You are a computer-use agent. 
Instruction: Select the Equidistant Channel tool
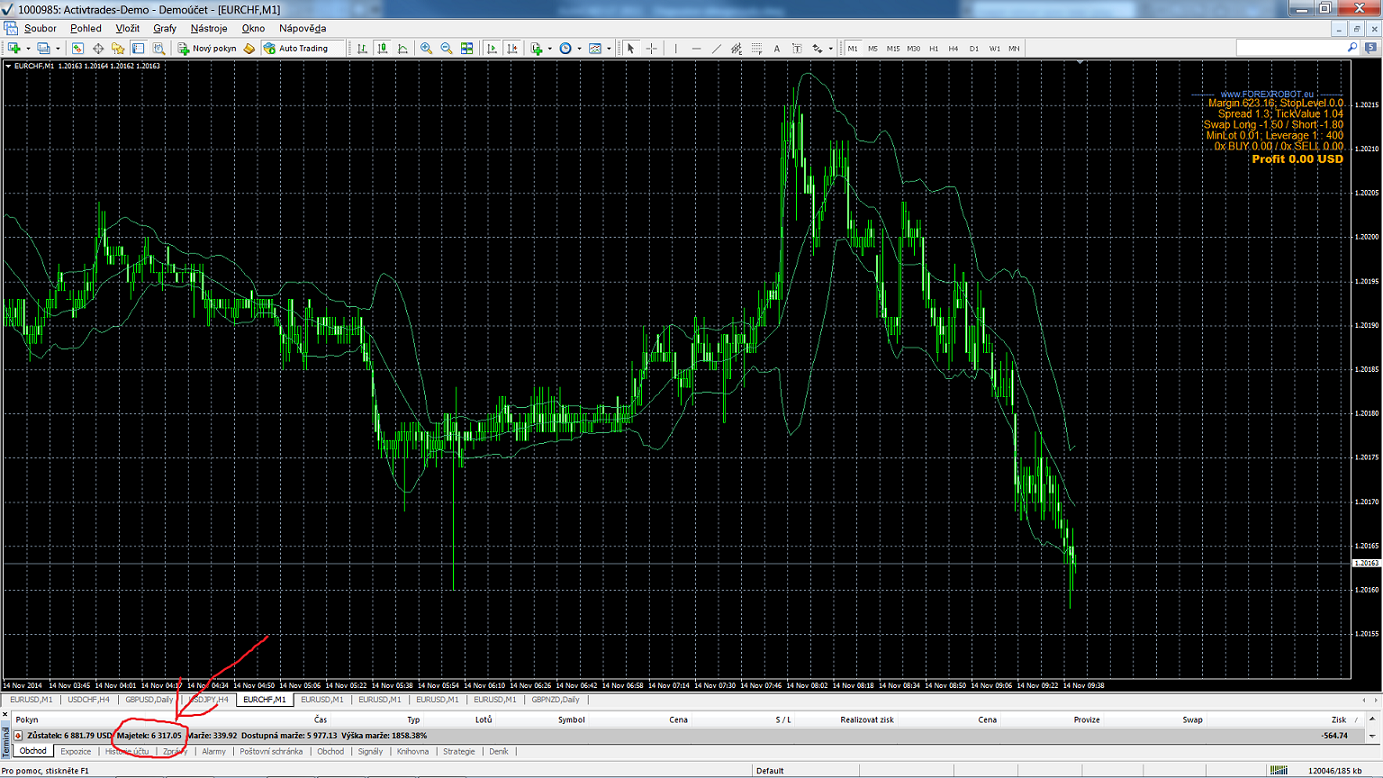pyautogui.click(x=737, y=48)
